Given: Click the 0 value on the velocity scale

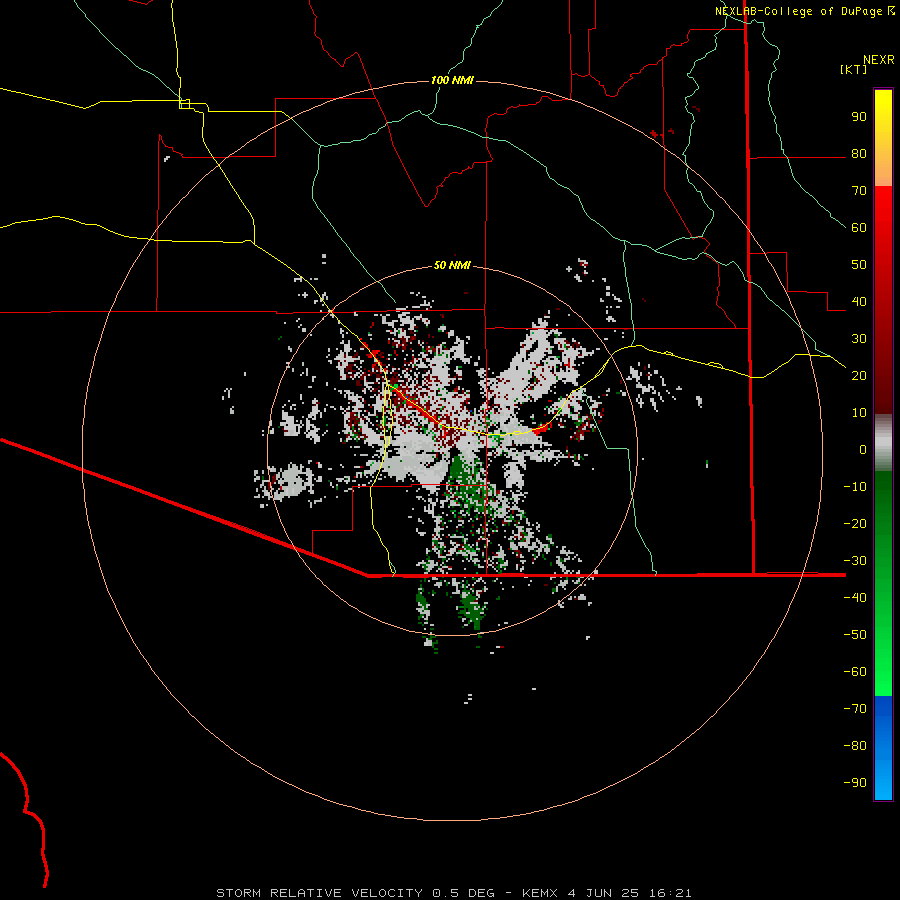Looking at the screenshot, I should (x=863, y=449).
